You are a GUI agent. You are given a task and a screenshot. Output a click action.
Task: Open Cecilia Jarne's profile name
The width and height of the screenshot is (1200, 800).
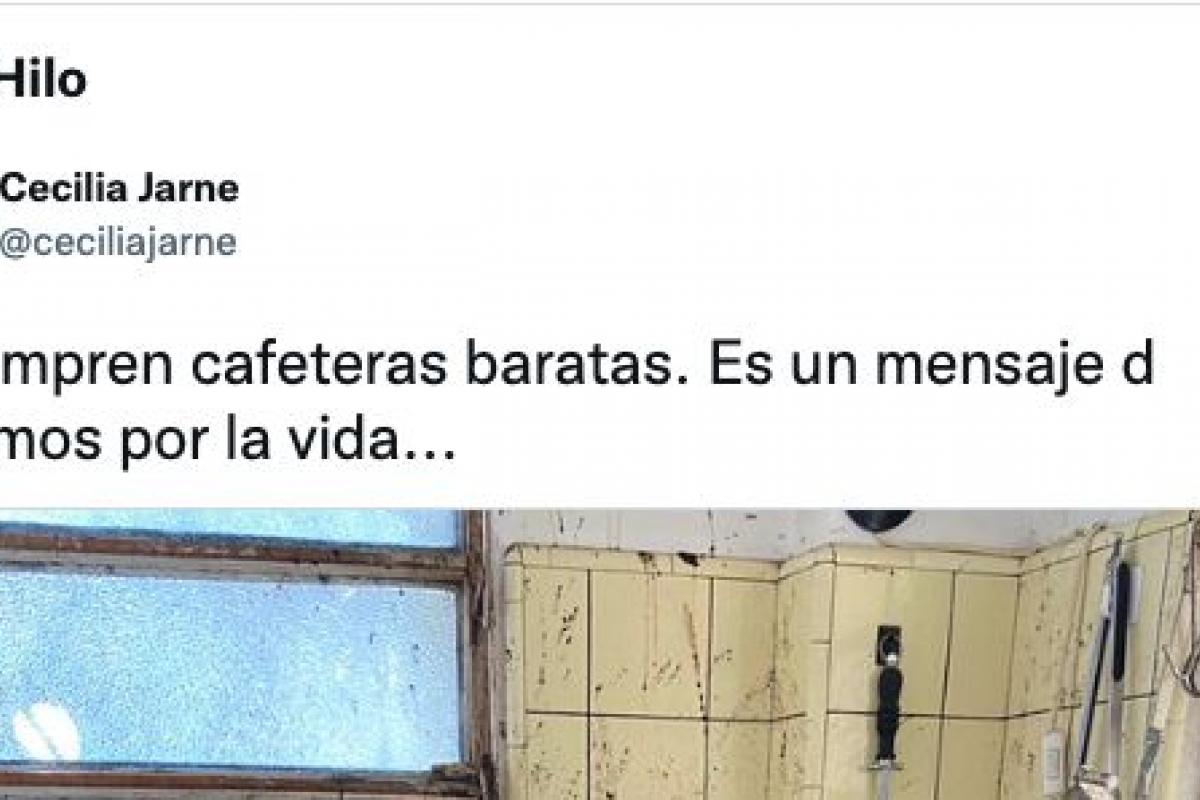click(119, 187)
